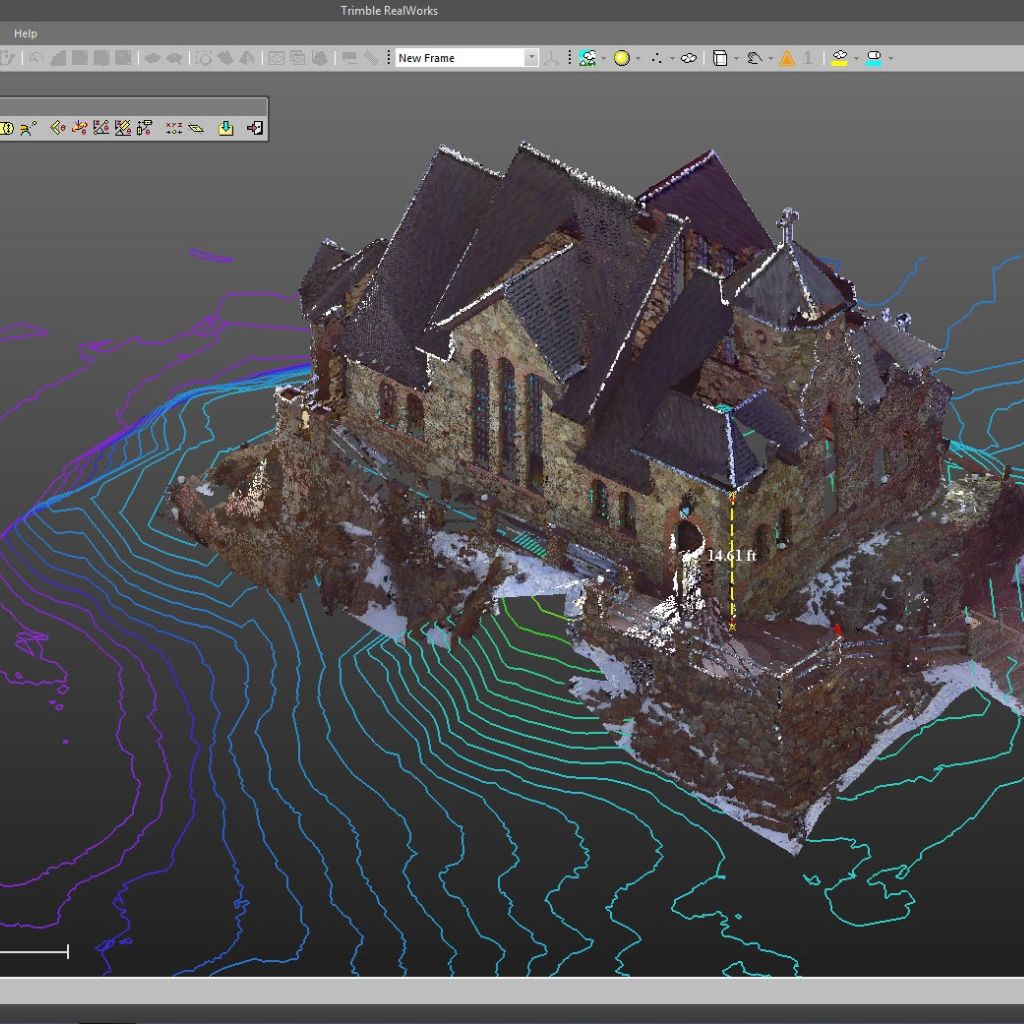
Task: Select the distance between boxes measurement icon
Action: tap(144, 128)
